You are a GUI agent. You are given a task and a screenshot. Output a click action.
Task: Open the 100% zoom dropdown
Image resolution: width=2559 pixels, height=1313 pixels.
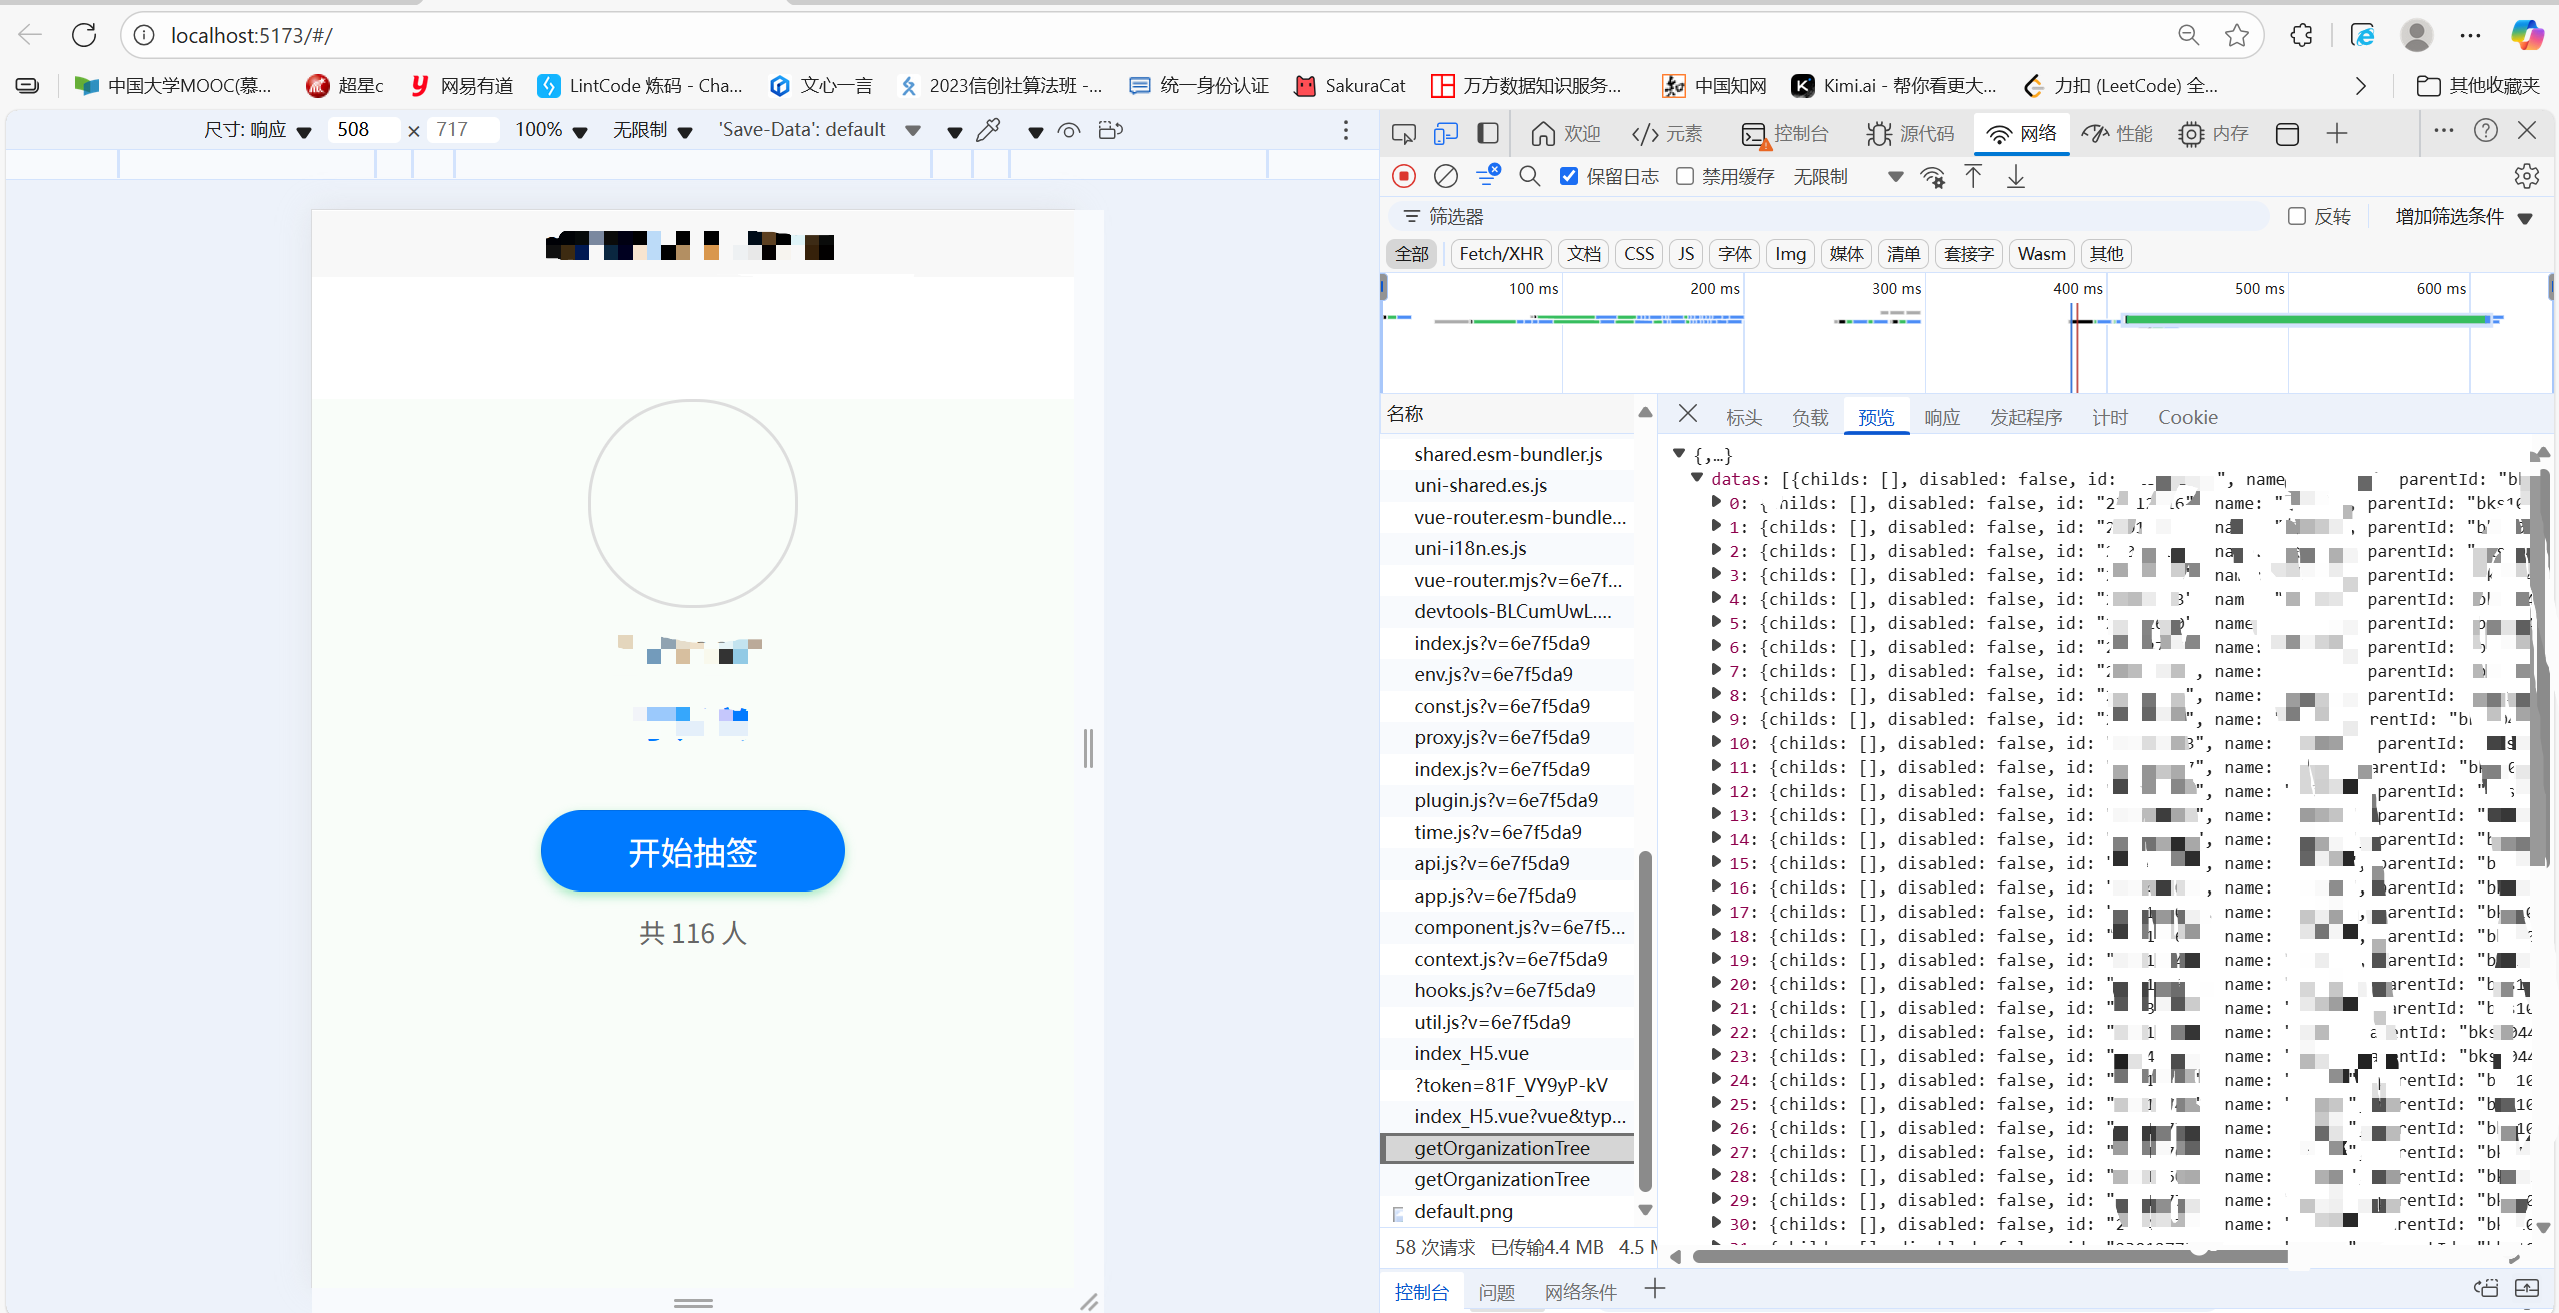click(551, 130)
